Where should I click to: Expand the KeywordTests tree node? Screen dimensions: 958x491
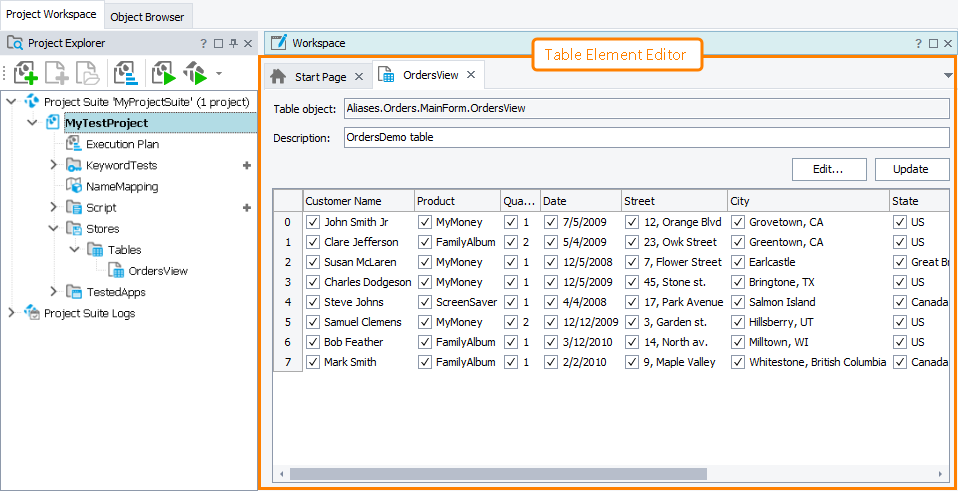click(53, 165)
